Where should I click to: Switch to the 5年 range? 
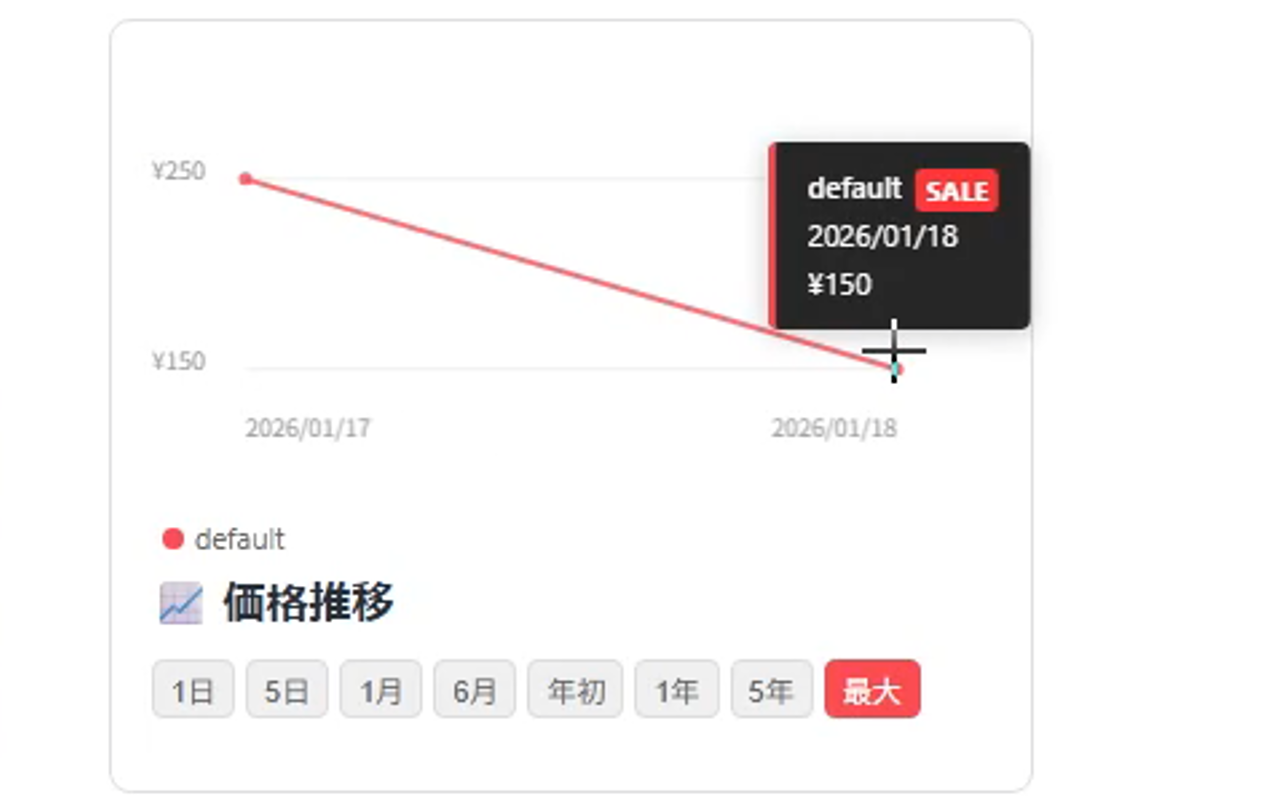772,689
